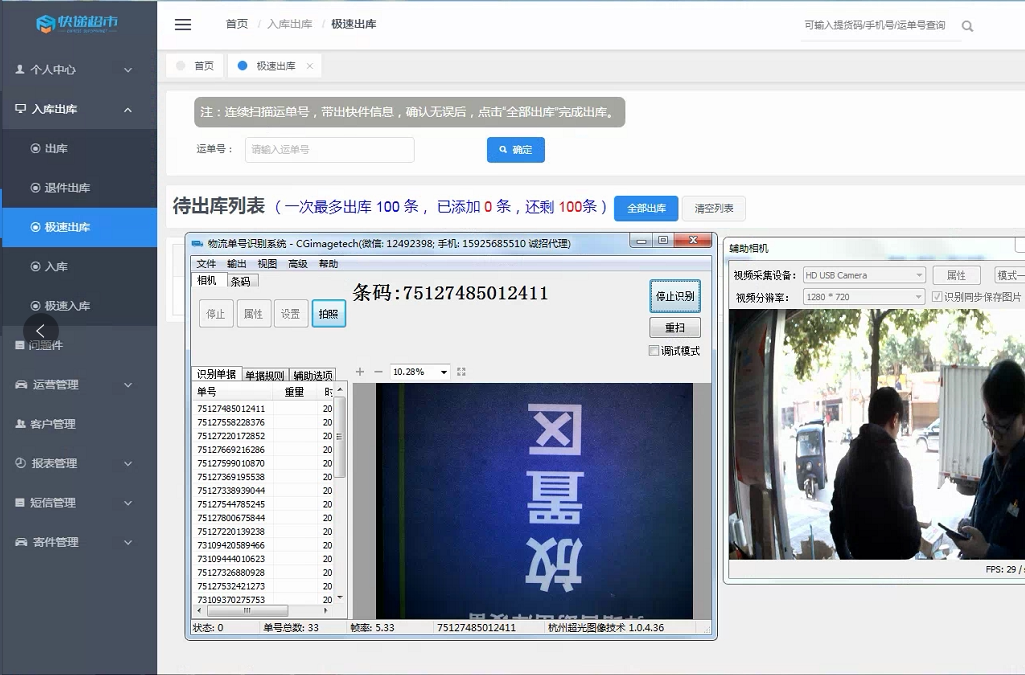
Task: Click the search magnifier icon
Action: (x=967, y=26)
